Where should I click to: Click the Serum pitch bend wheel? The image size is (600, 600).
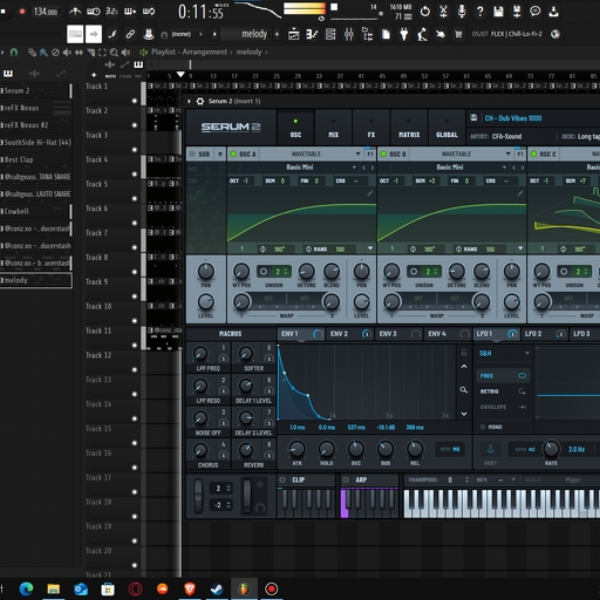coord(198,496)
